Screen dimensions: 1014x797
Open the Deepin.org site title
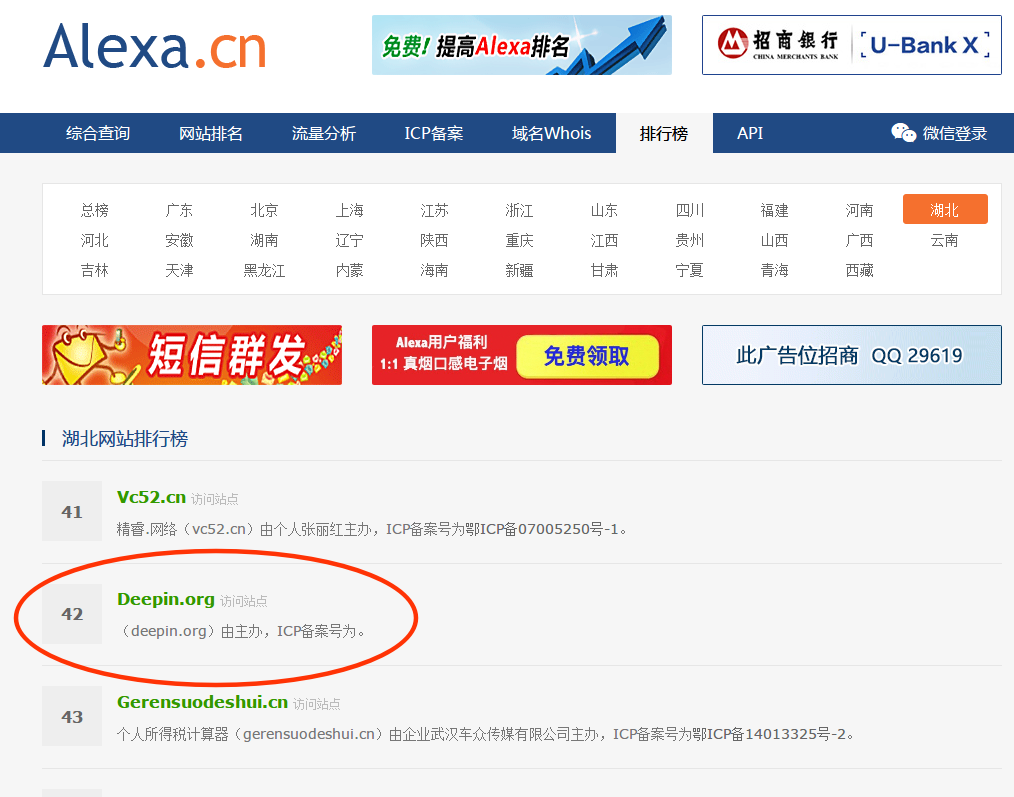coord(166,599)
